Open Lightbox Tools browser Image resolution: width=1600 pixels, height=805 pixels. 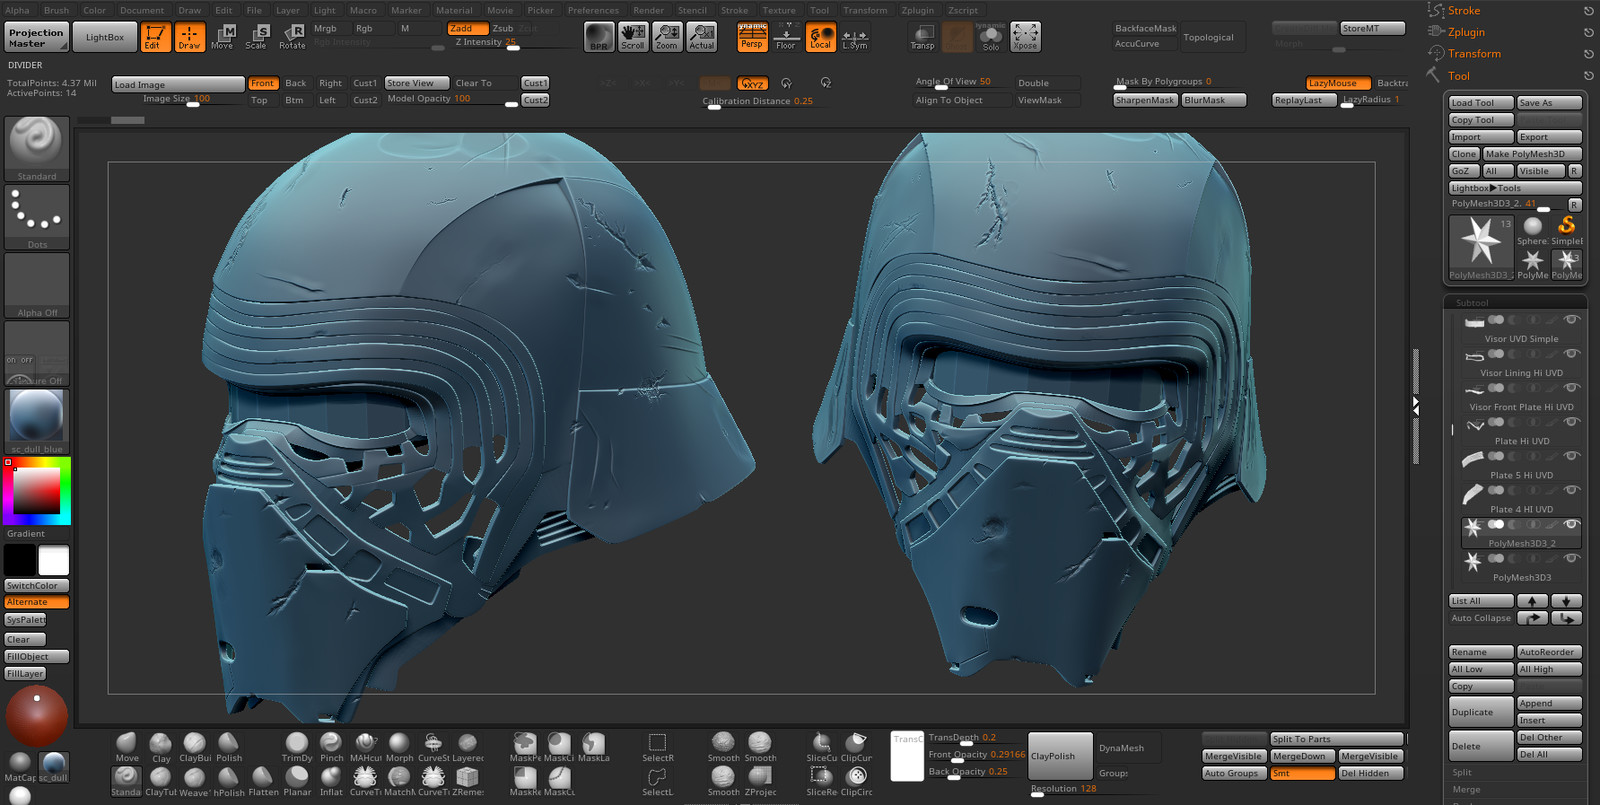tap(1515, 188)
